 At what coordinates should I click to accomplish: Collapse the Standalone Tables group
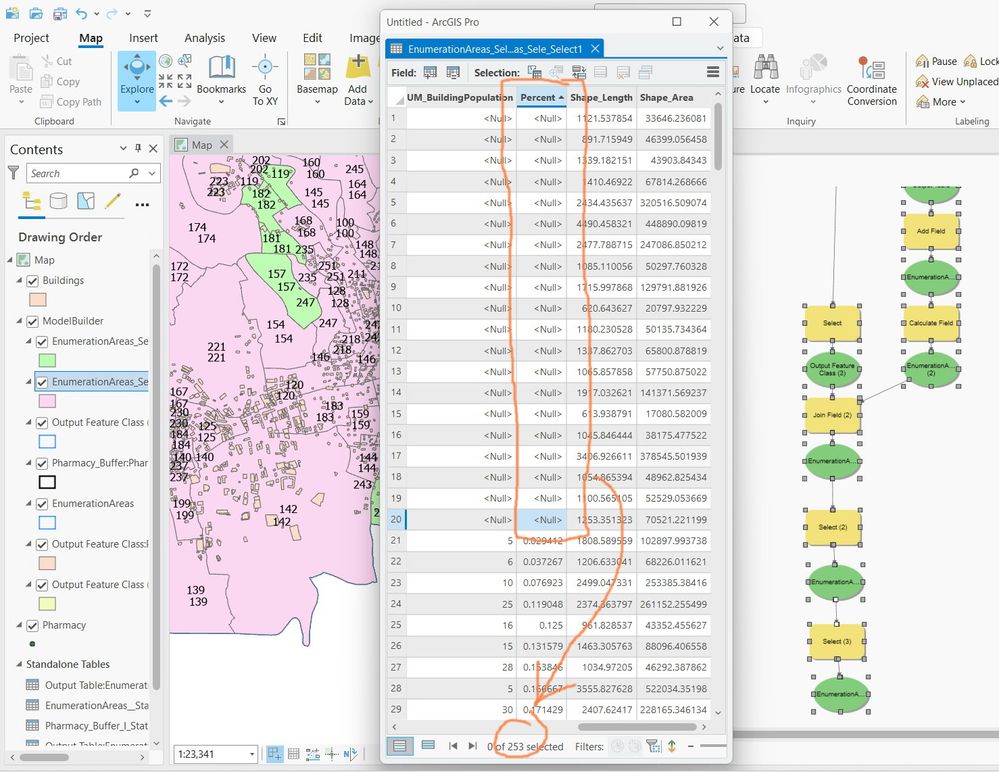pos(18,664)
